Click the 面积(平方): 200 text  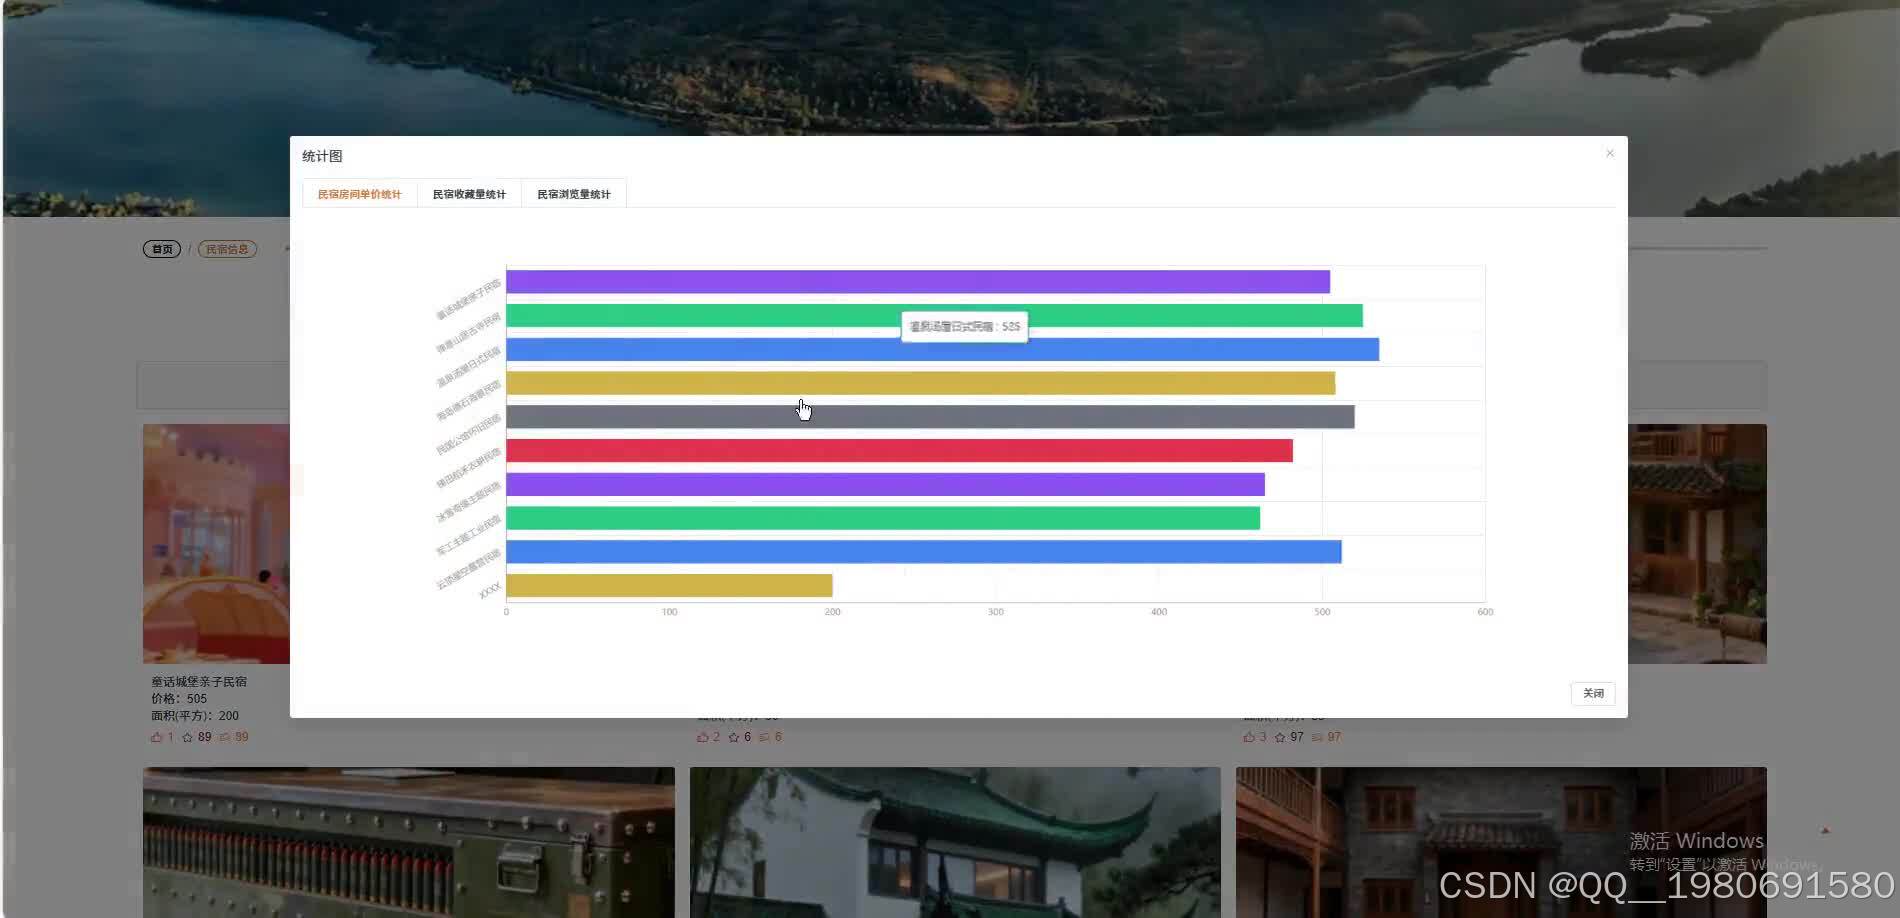195,716
